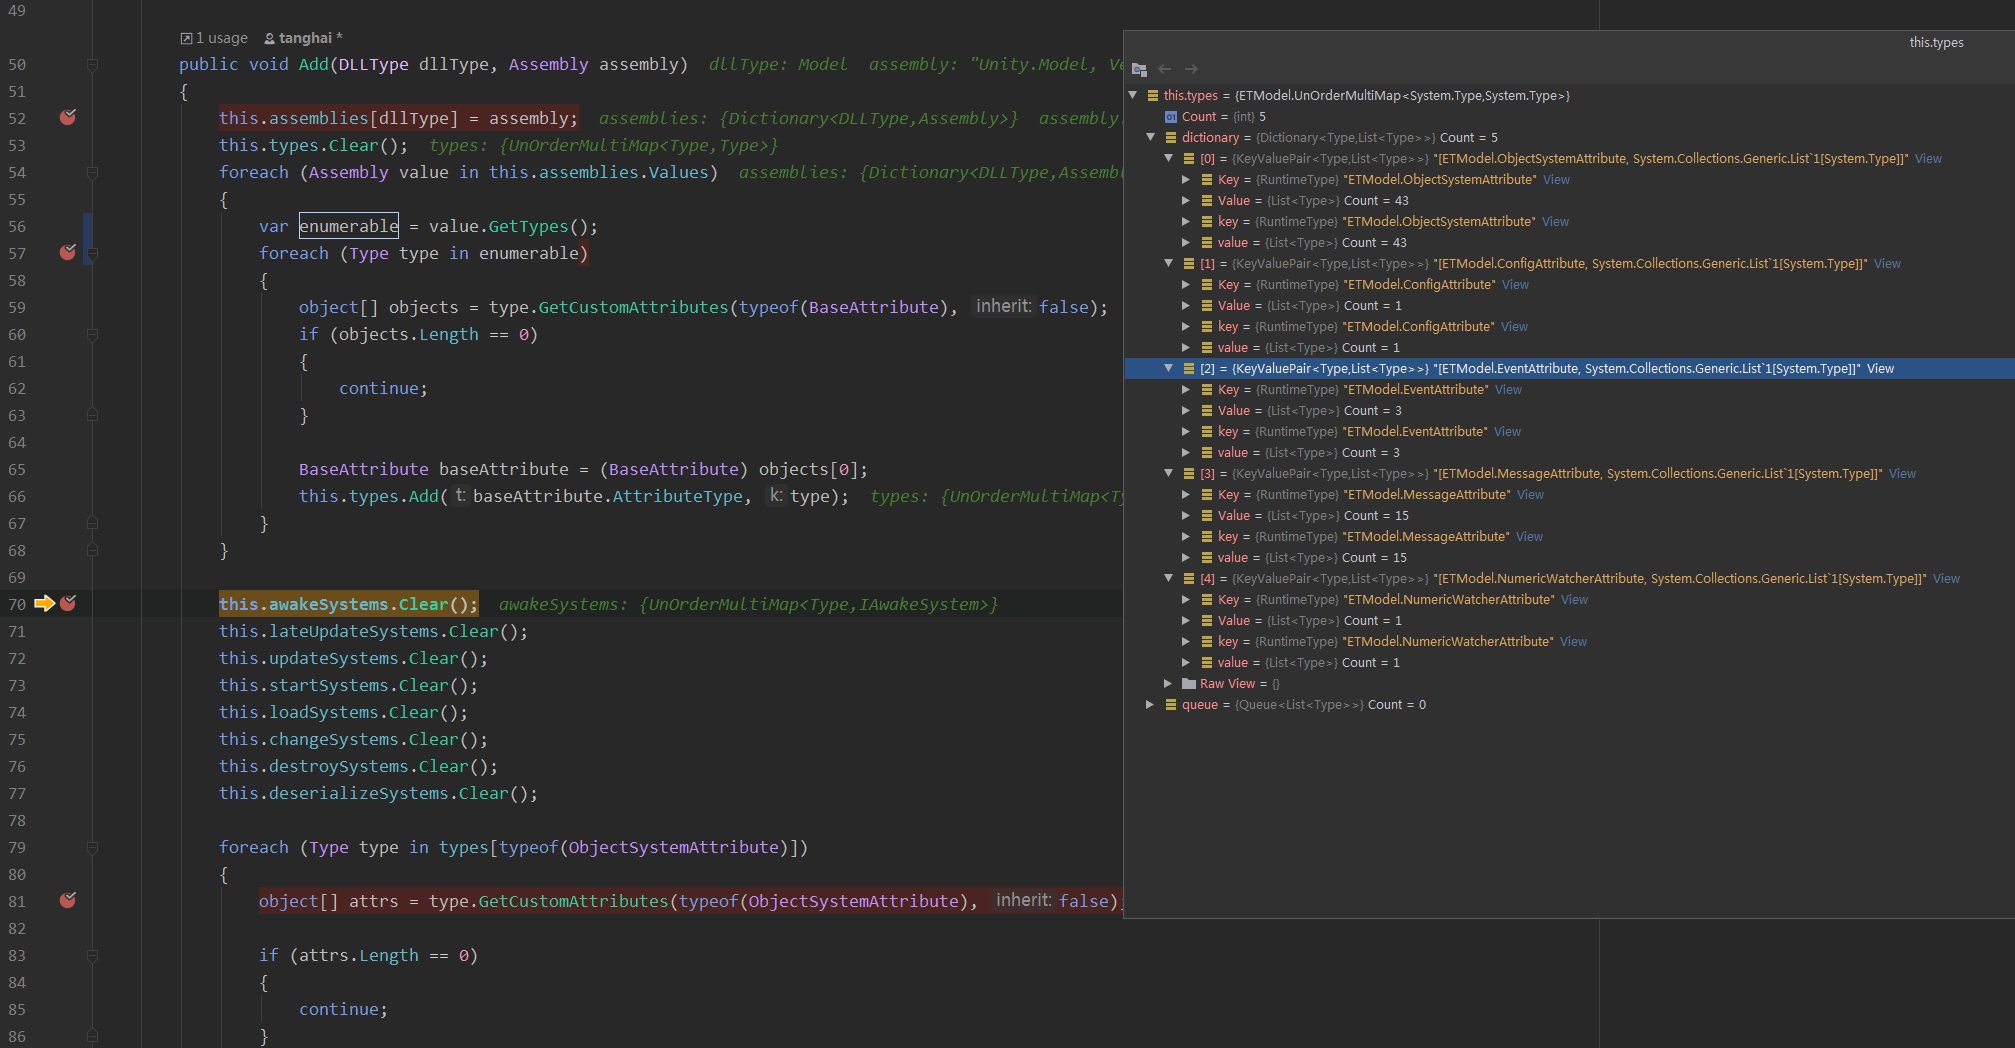The image size is (2015, 1048).
Task: Collapse the [4] NumericWatcherAttribute entry
Action: click(1168, 578)
